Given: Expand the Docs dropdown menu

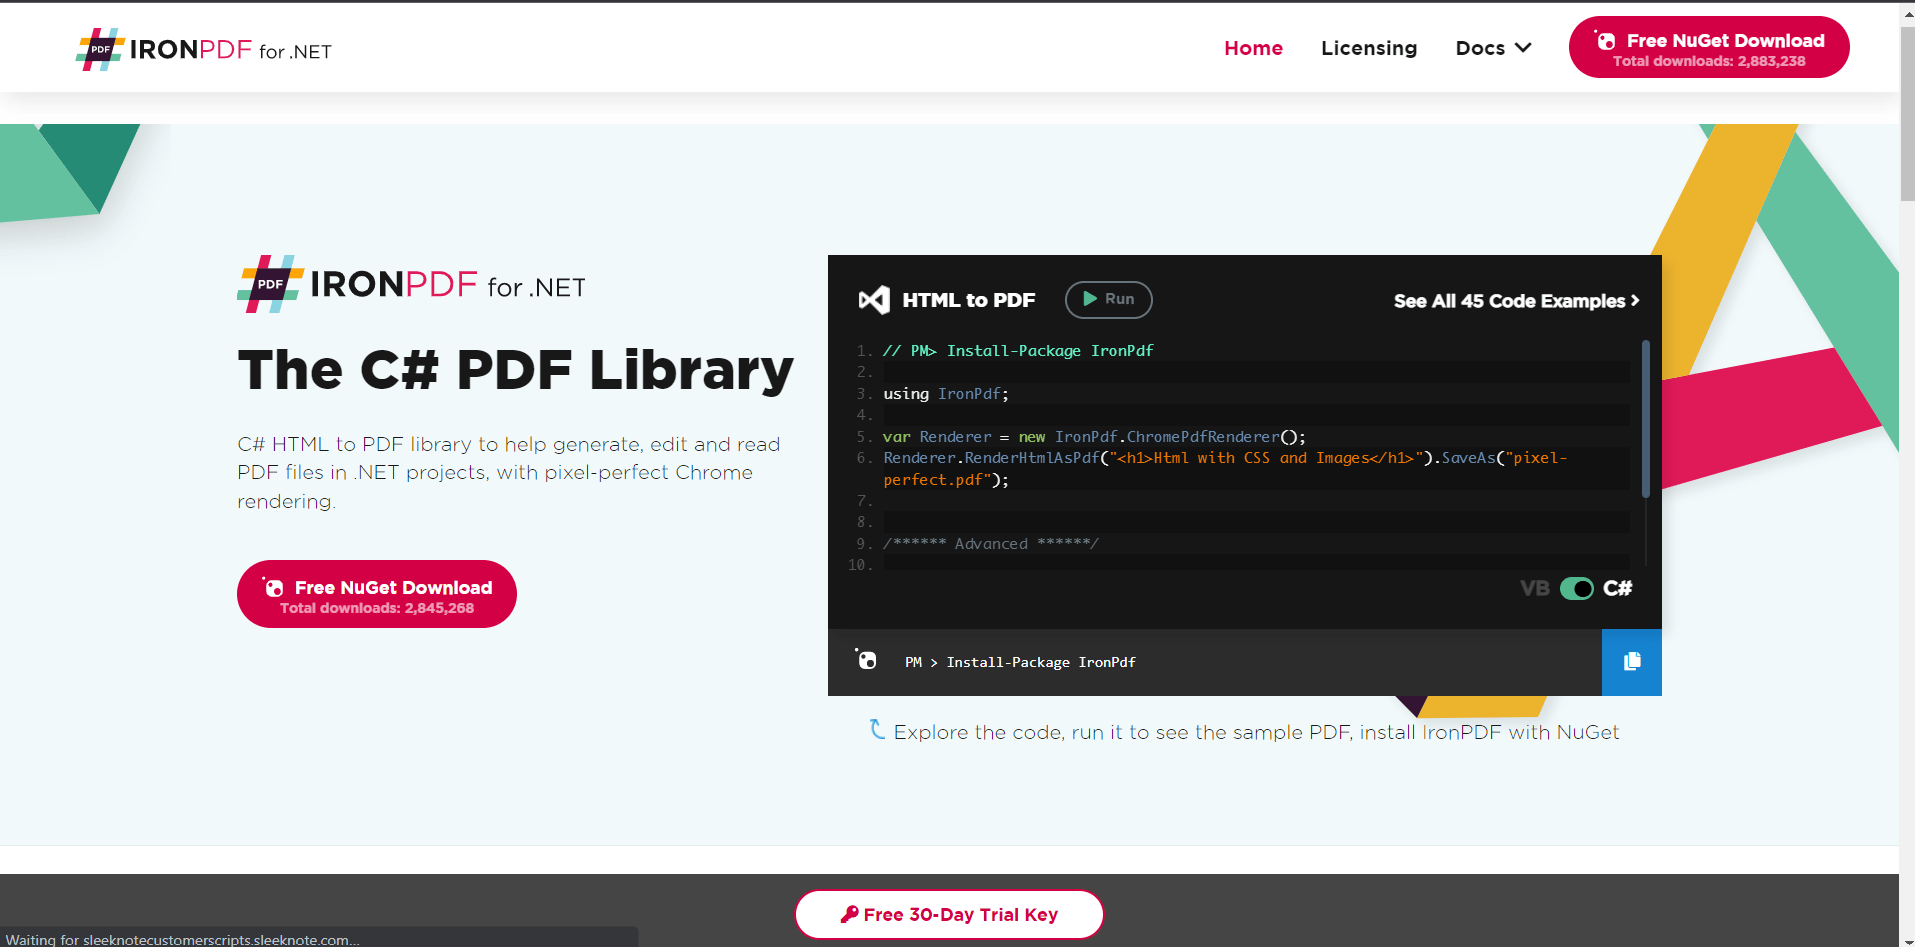Looking at the screenshot, I should click(1493, 48).
